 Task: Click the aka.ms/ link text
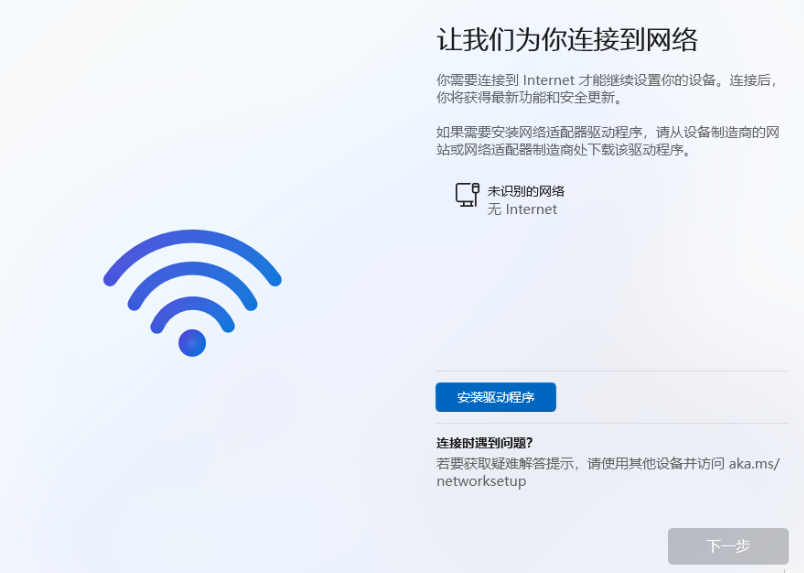pos(754,463)
